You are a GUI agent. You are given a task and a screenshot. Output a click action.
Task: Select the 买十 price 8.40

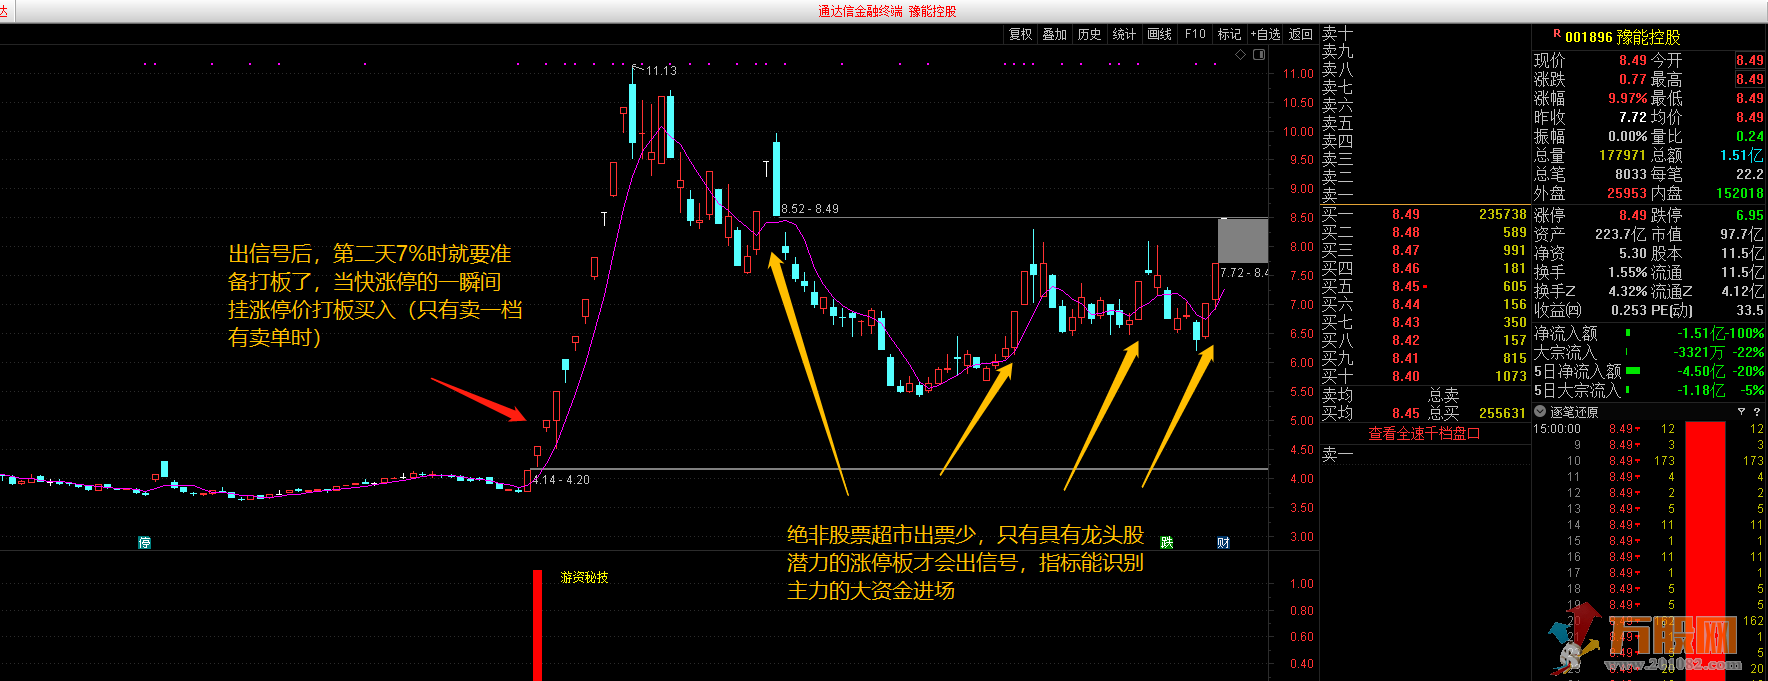coord(1405,376)
